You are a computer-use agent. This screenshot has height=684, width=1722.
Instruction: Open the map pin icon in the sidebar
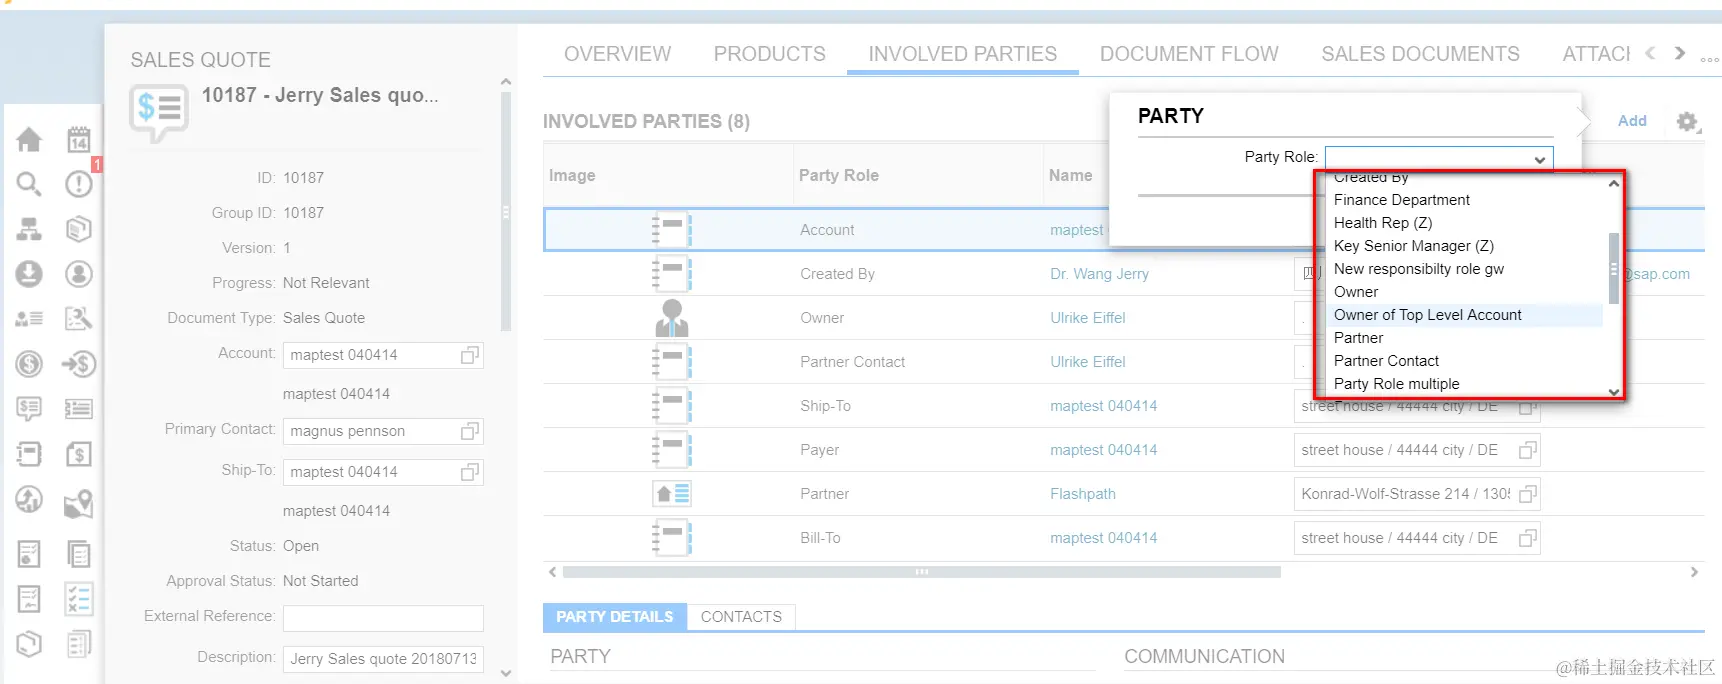[79, 504]
